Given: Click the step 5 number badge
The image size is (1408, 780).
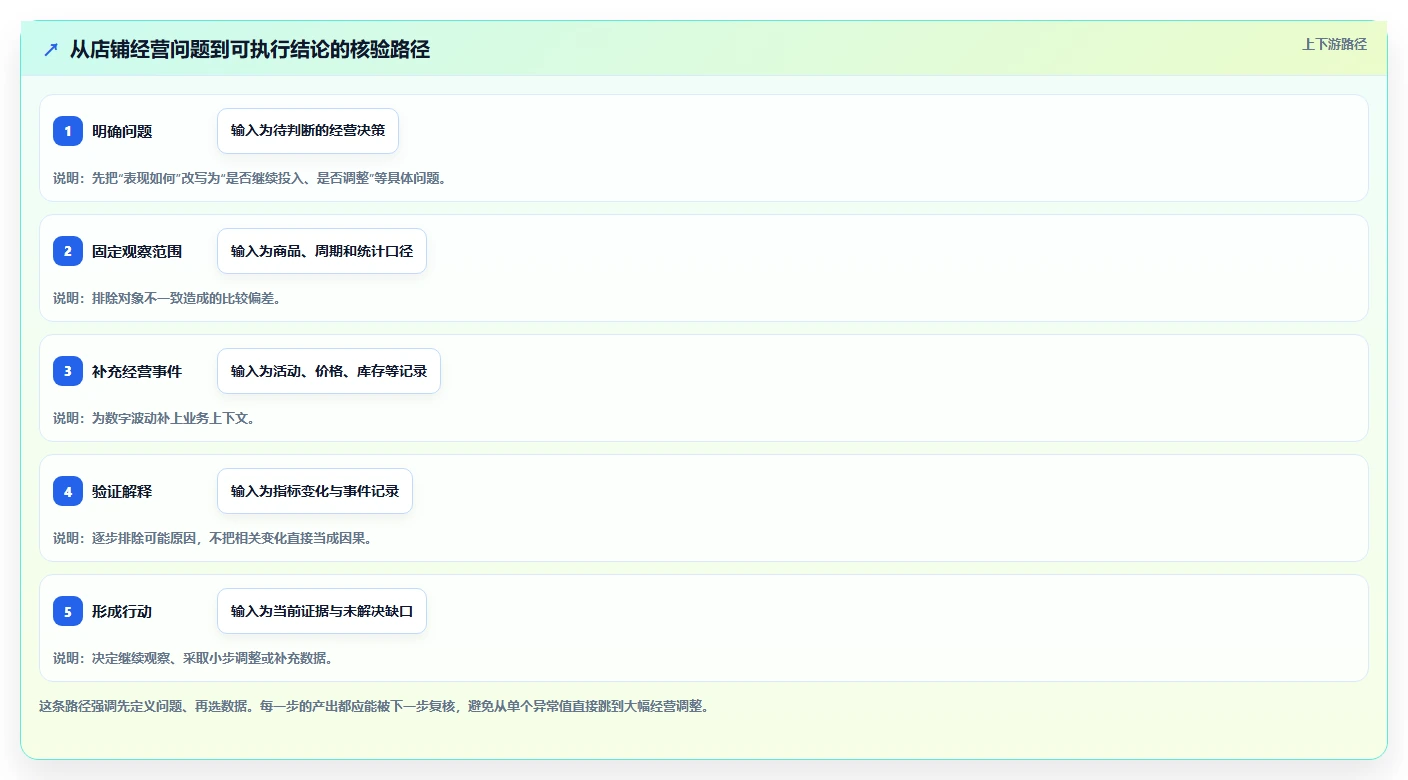Looking at the screenshot, I should pyautogui.click(x=68, y=611).
